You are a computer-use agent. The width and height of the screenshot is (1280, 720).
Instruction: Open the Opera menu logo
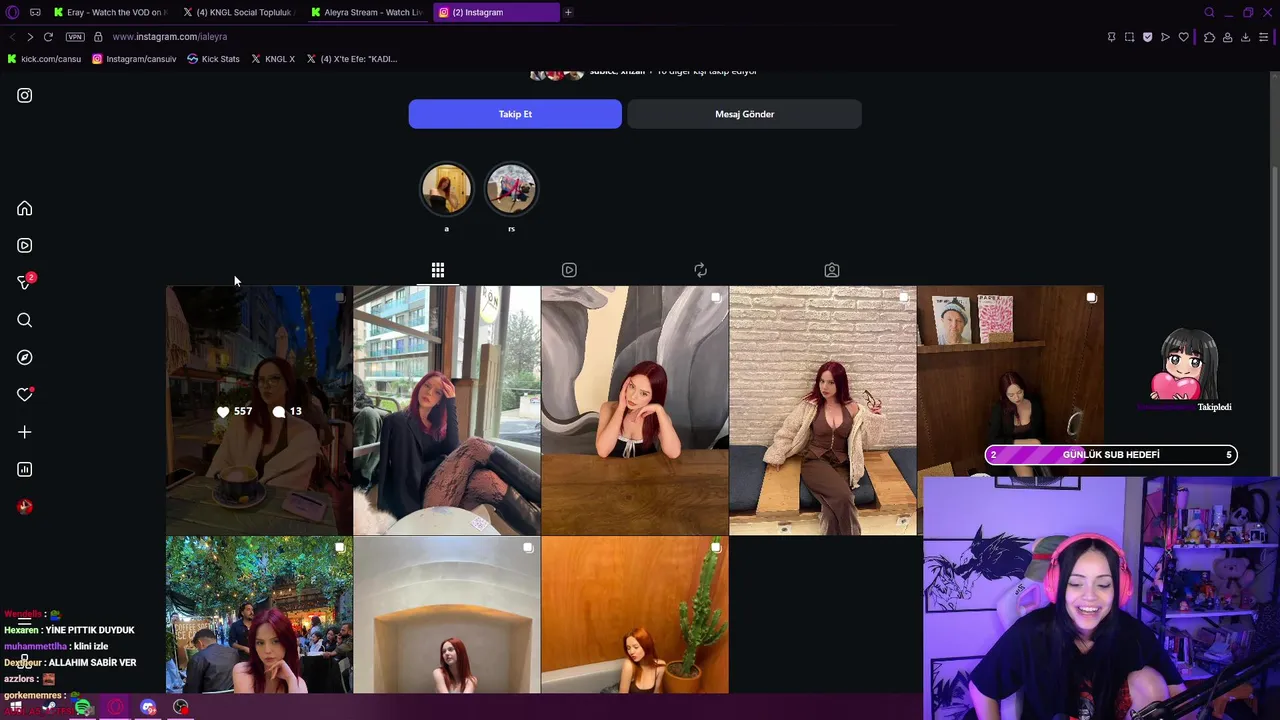click(12, 12)
